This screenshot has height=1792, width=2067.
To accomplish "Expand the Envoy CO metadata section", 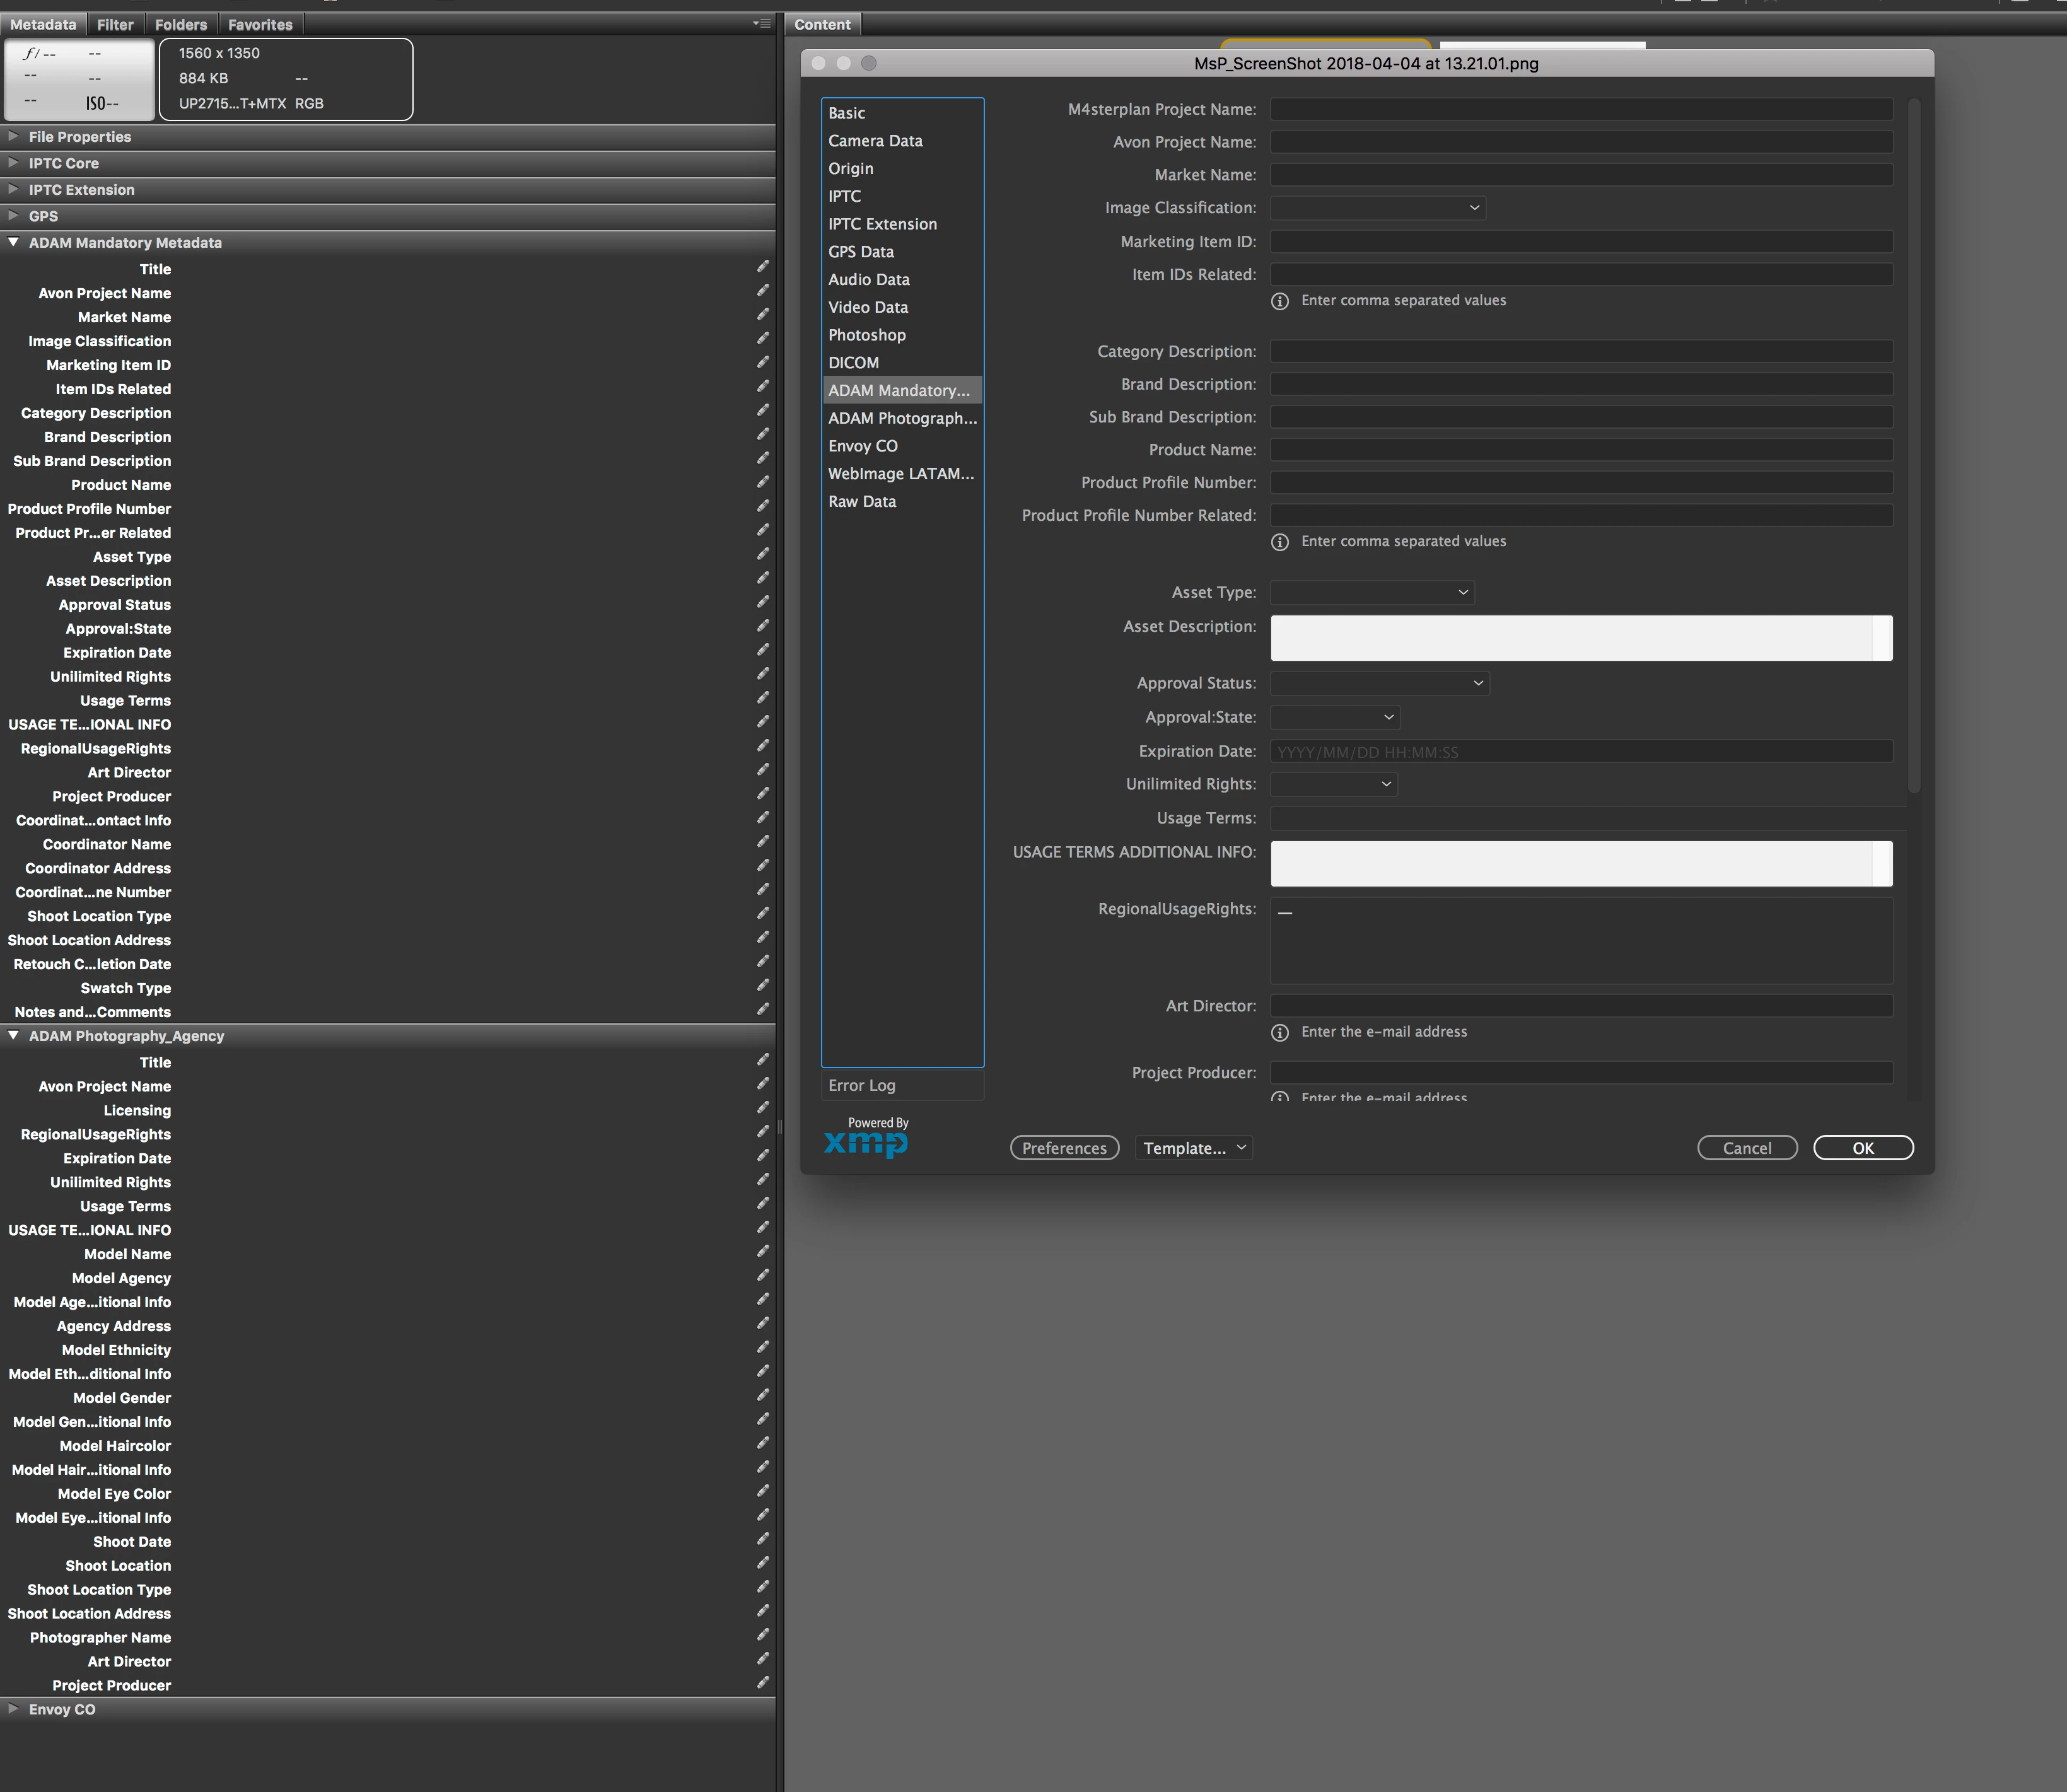I will pos(13,1708).
